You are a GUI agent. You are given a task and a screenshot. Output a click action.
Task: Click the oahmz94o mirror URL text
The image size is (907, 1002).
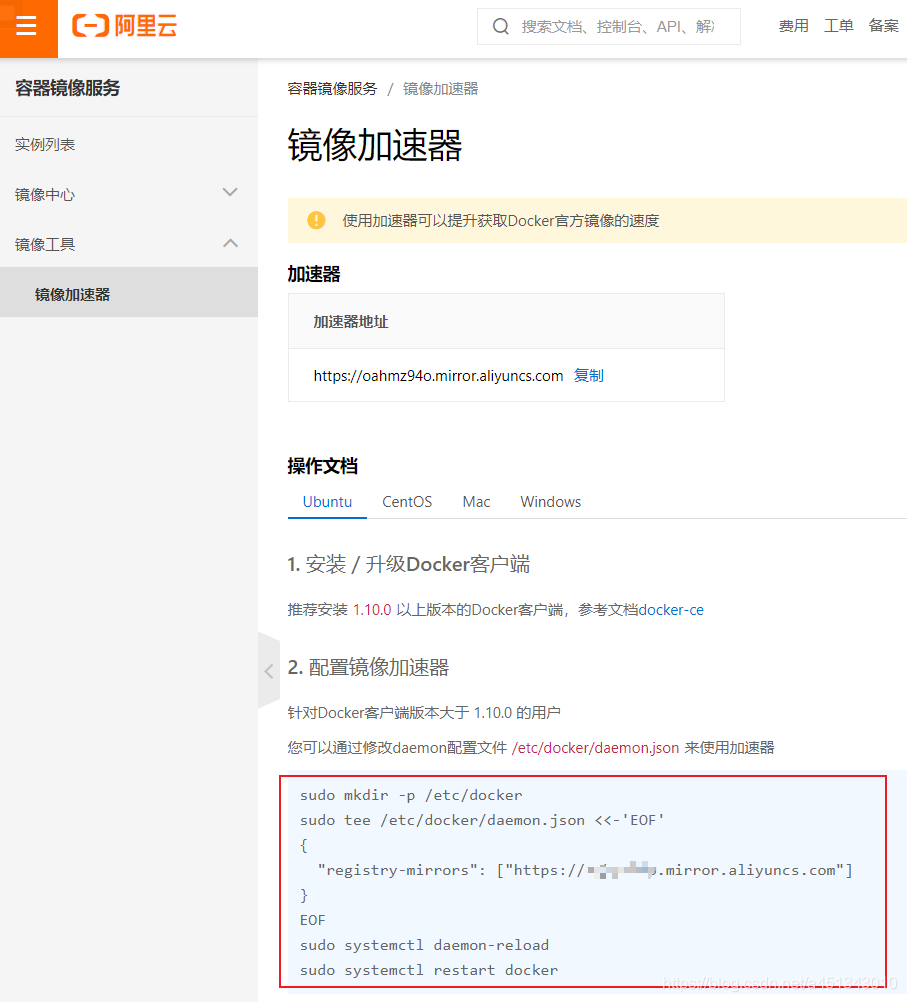click(438, 376)
